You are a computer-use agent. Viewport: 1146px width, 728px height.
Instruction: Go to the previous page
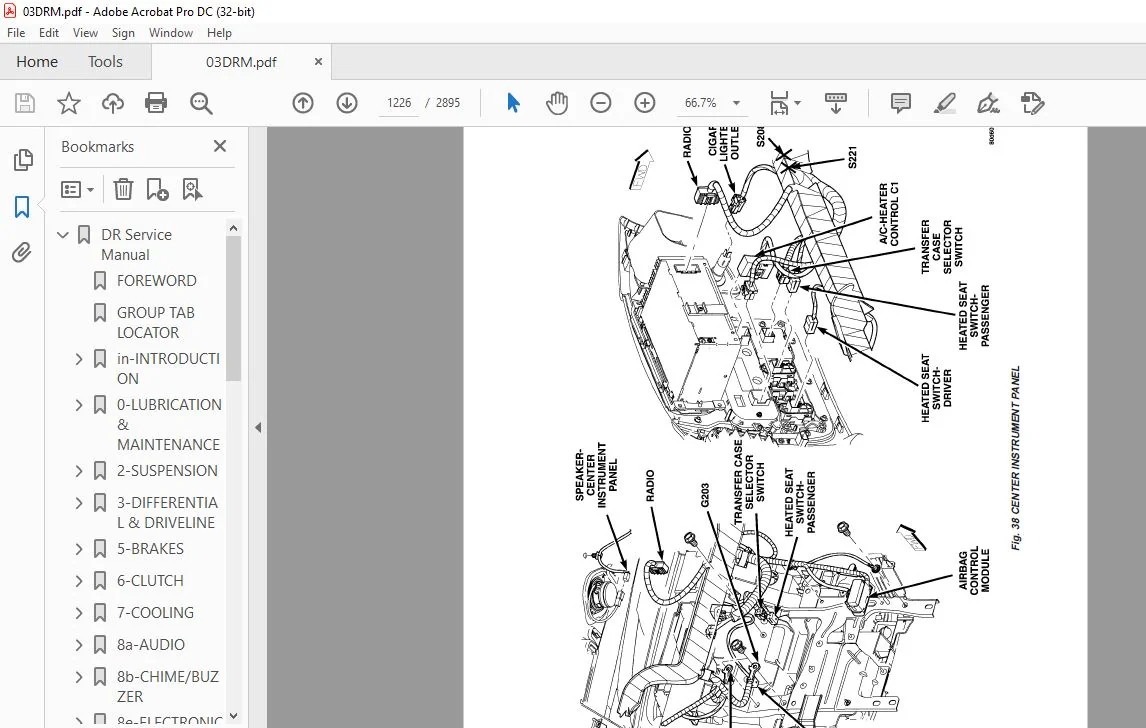tap(303, 103)
